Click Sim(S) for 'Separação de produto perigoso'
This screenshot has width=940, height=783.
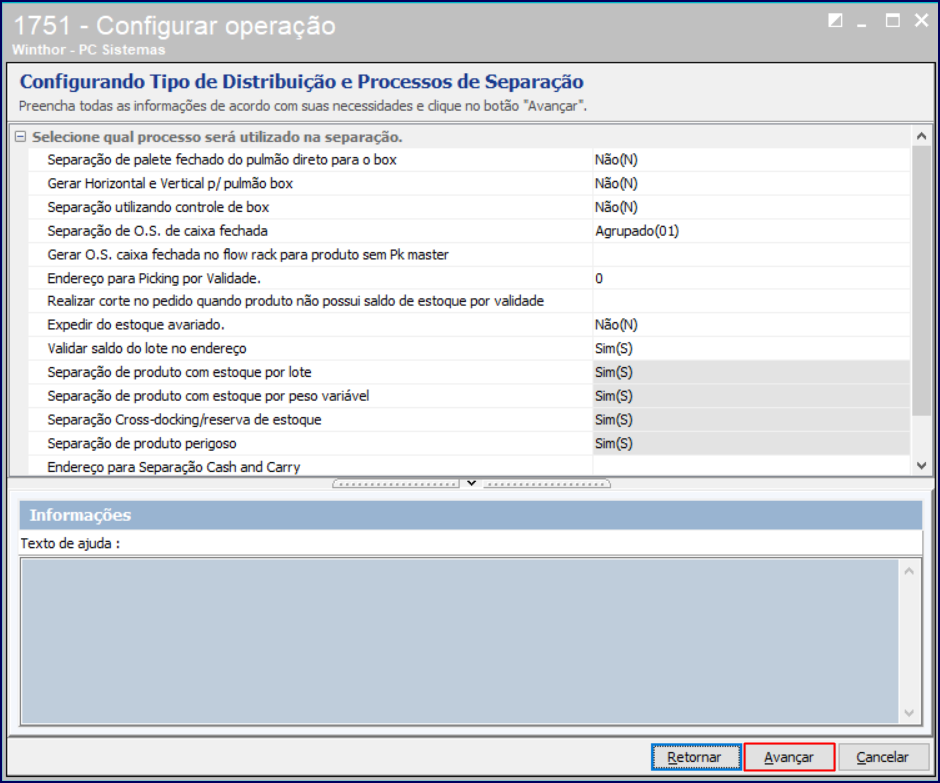751,443
